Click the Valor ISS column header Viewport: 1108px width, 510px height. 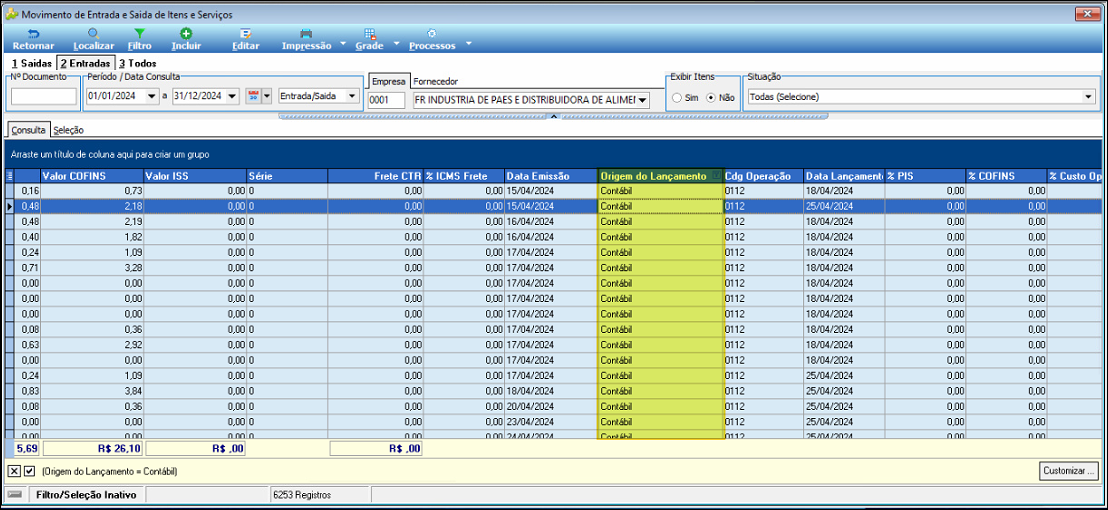[194, 176]
